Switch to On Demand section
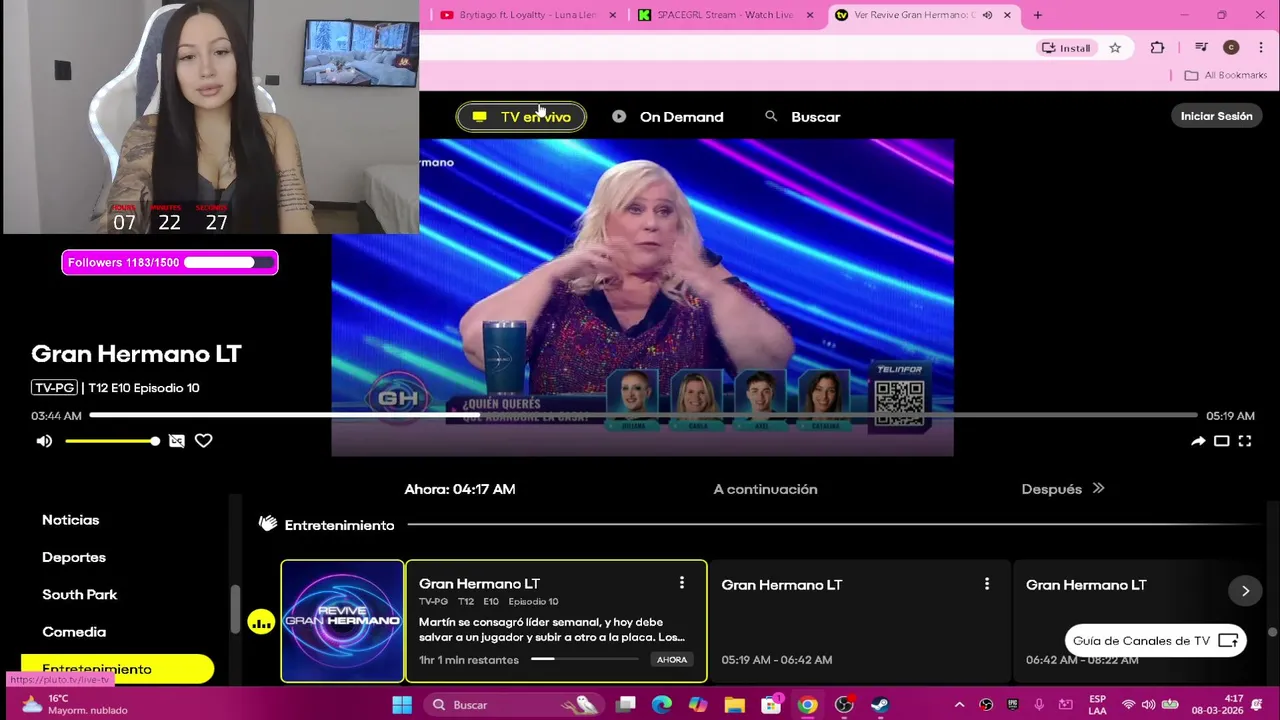This screenshot has width=1280, height=720. click(668, 117)
